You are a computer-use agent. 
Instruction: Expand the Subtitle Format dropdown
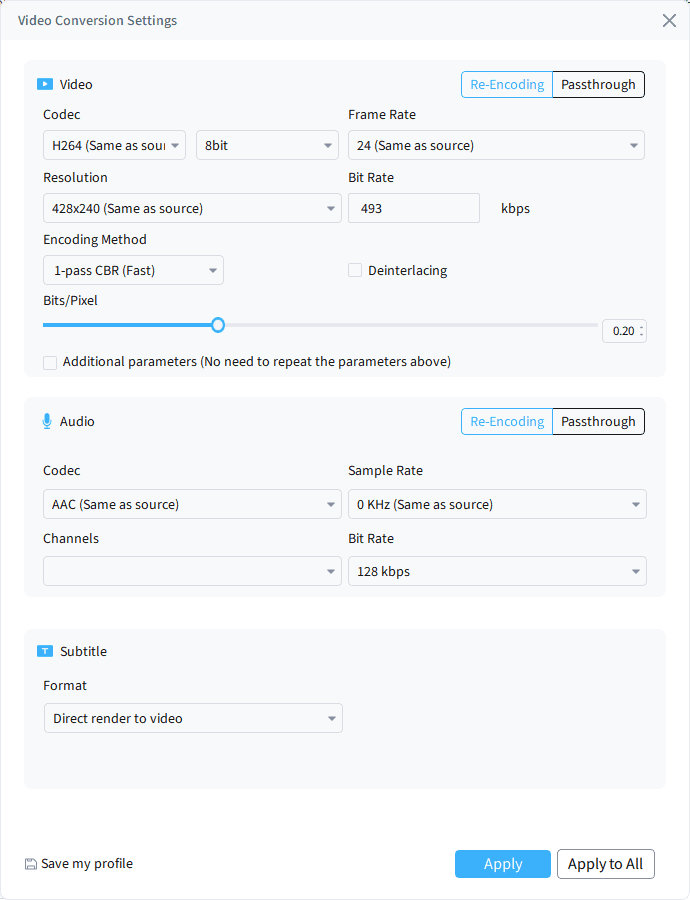[x=193, y=718]
